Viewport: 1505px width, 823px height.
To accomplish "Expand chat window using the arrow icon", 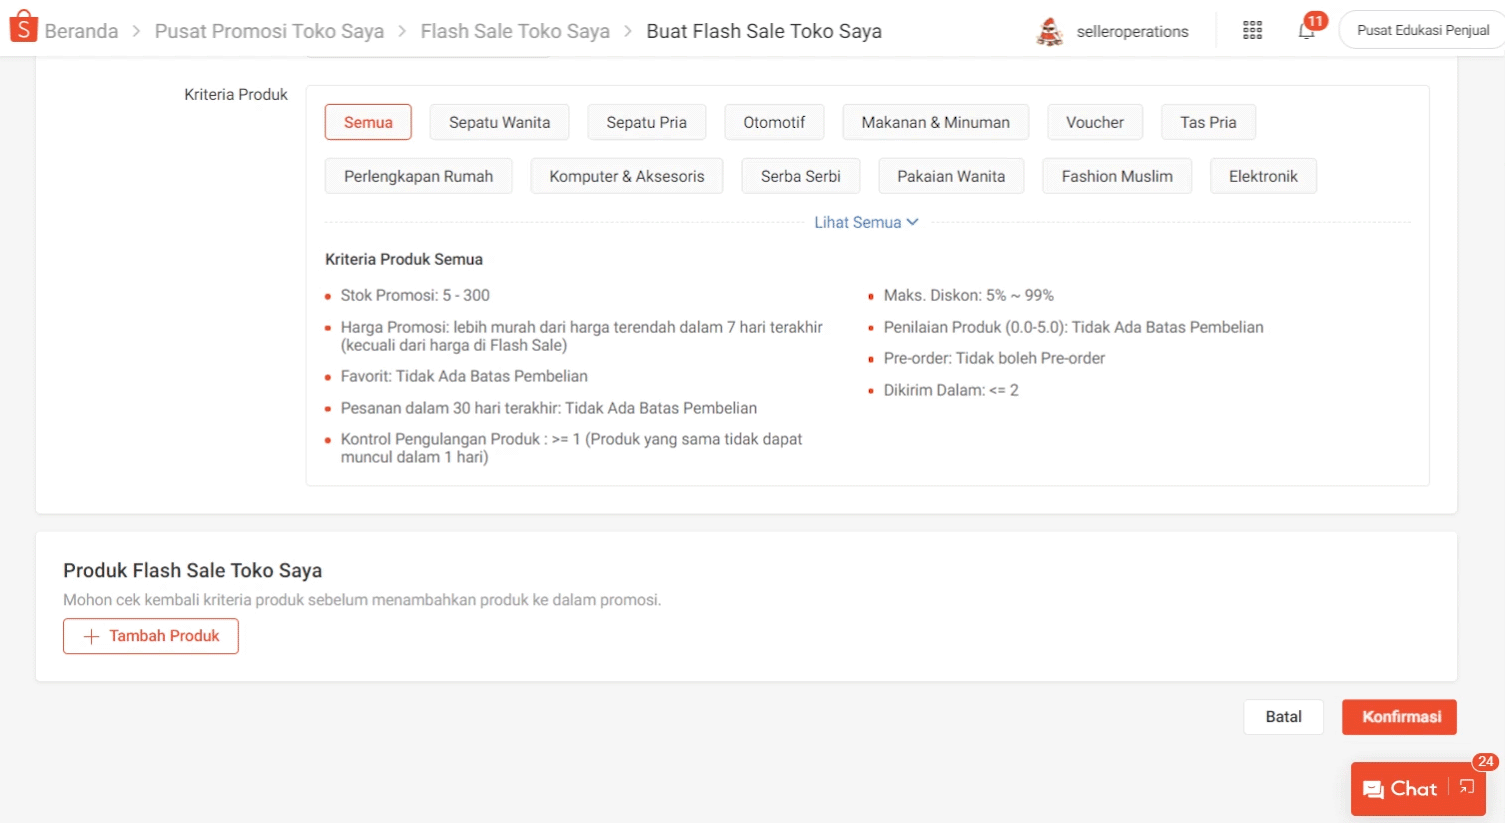I will coord(1467,787).
